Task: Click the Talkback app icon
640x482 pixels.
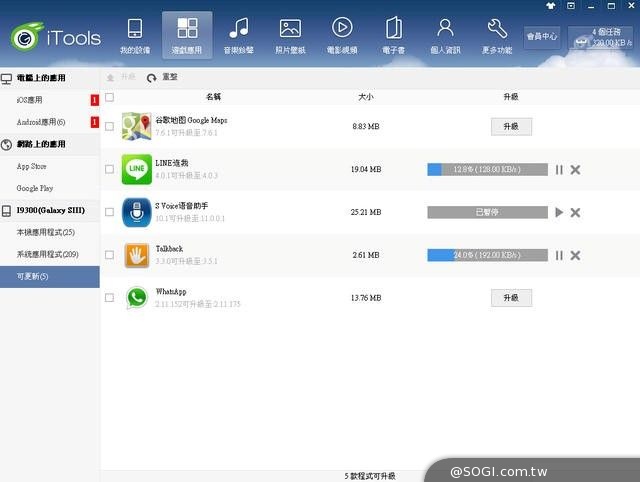Action: 136,255
